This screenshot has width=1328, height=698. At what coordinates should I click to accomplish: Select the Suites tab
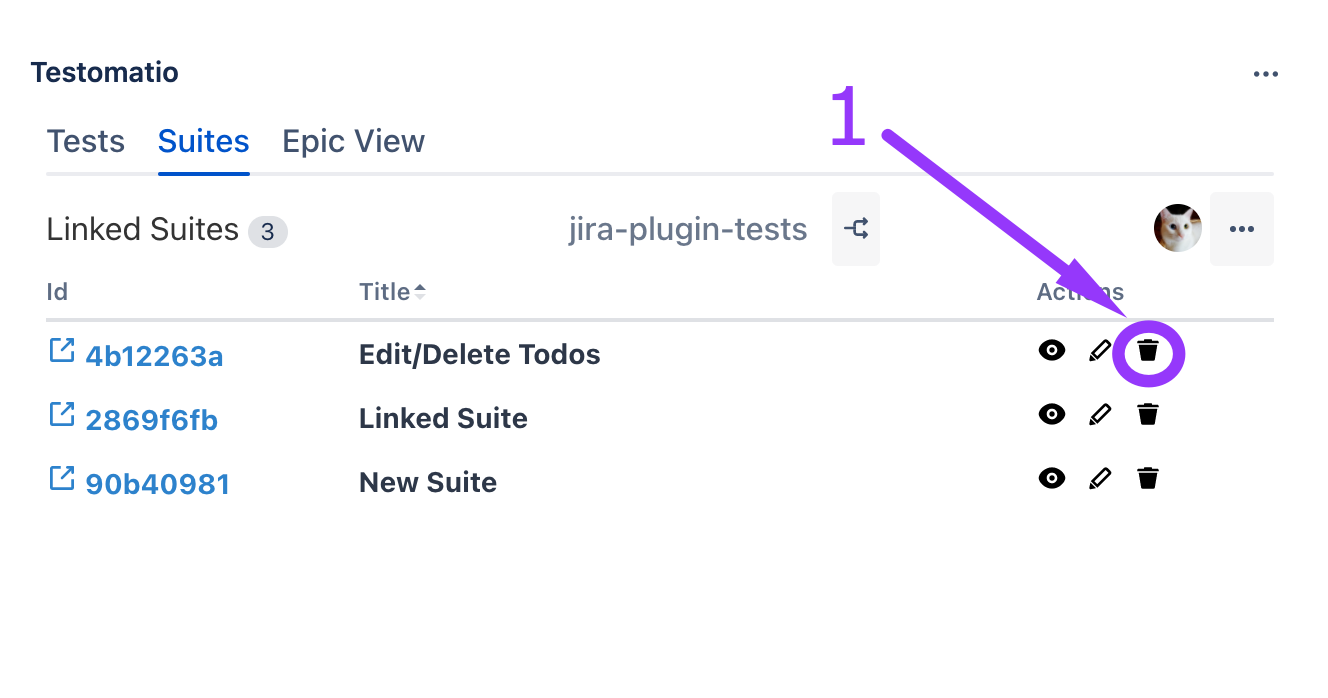203,141
